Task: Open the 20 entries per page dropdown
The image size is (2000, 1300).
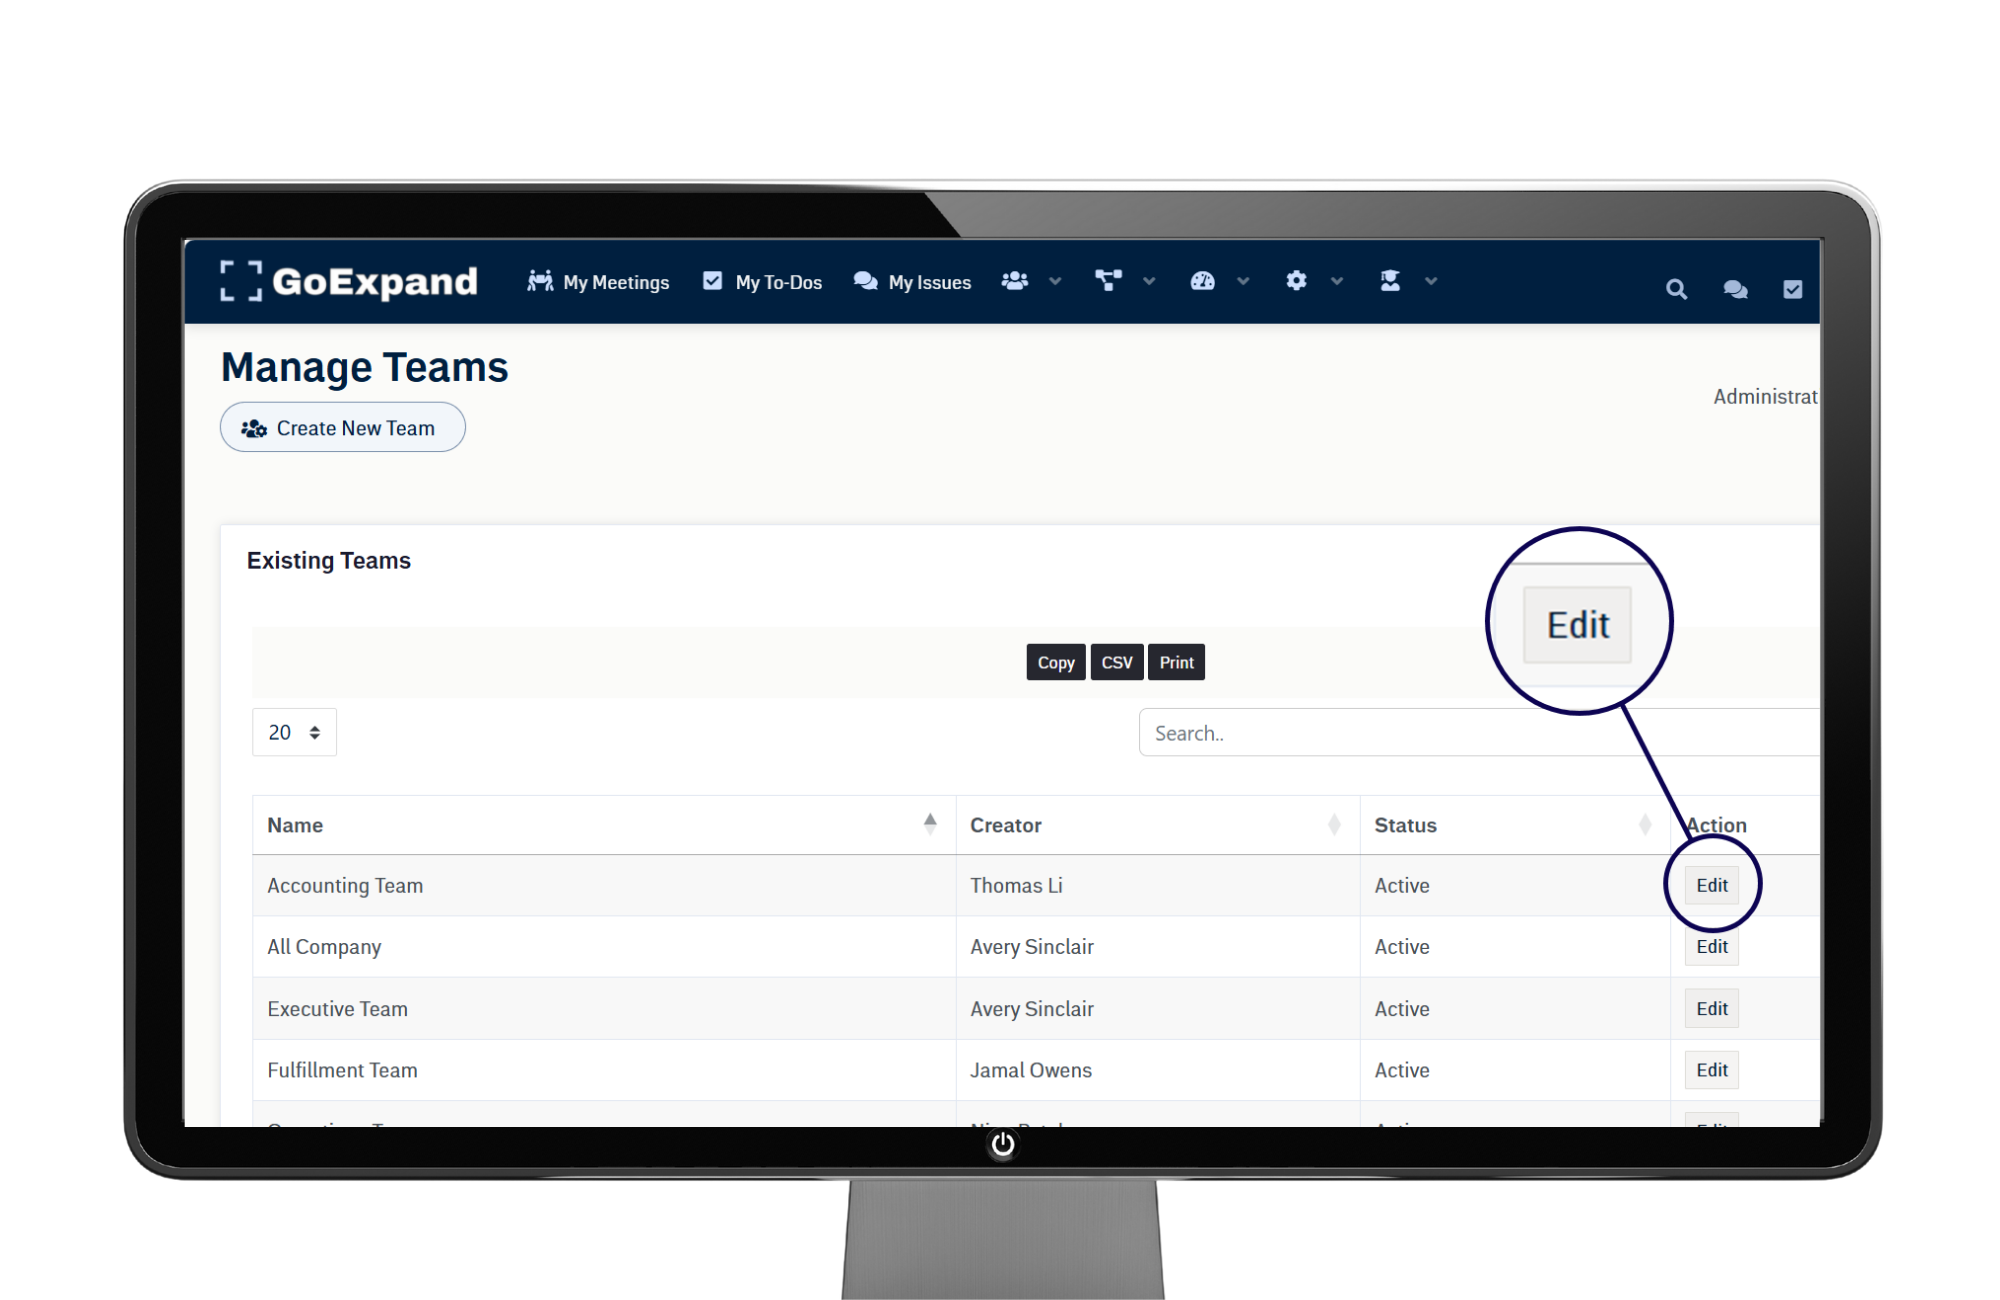Action: click(x=294, y=733)
